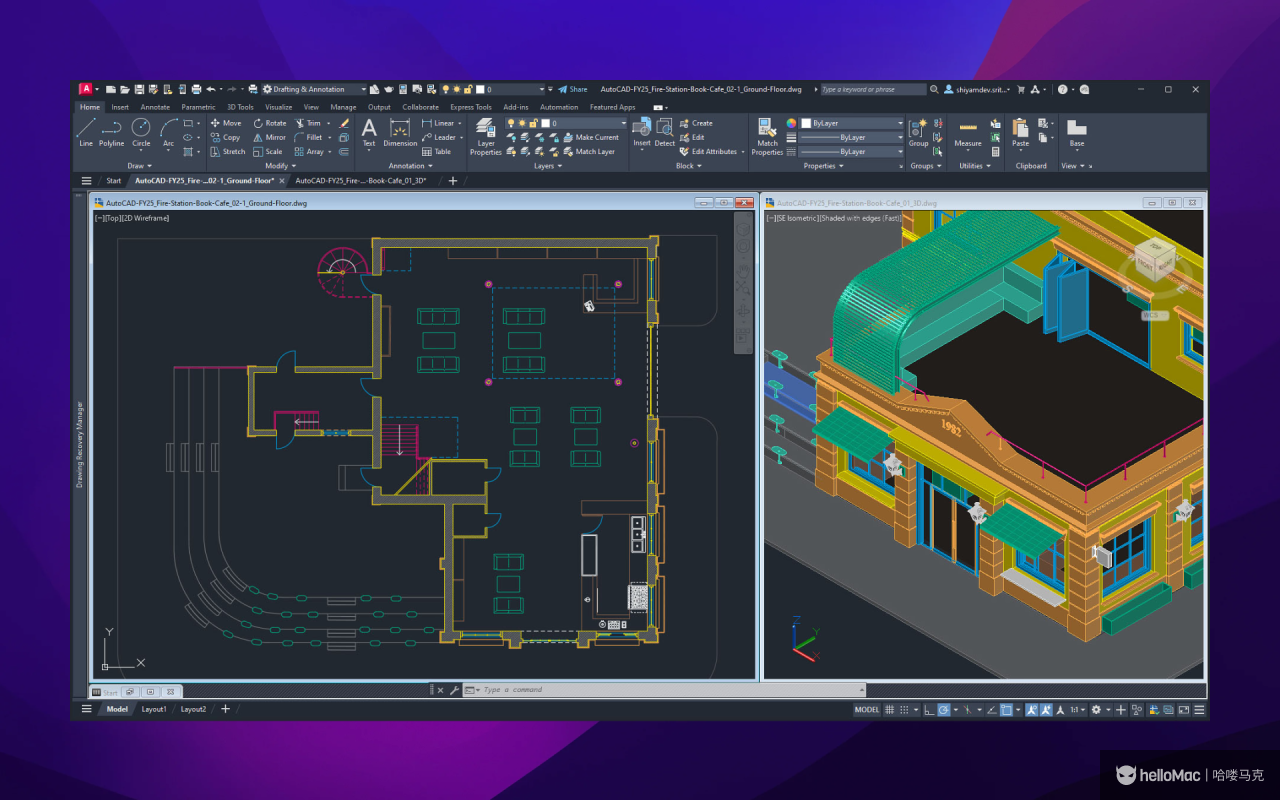Activate the Array tool
The image size is (1280, 800).
tap(310, 152)
